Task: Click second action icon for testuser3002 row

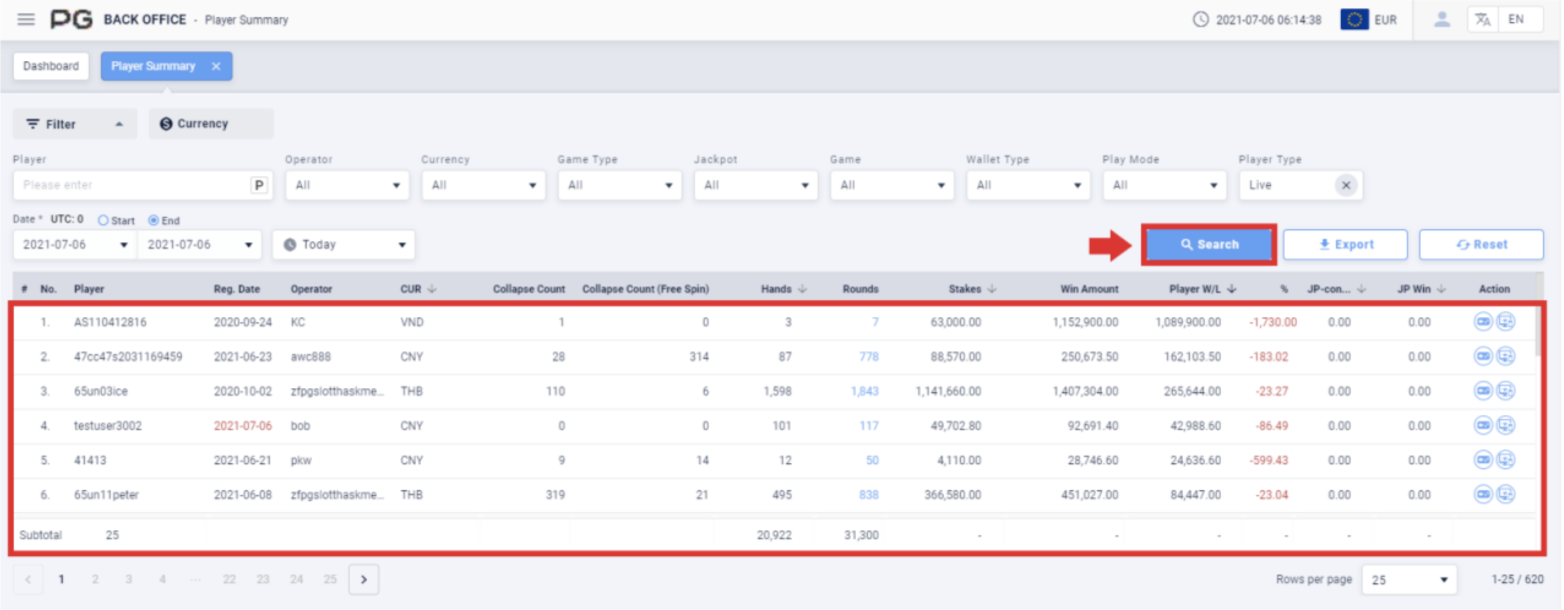Action: coord(1506,425)
